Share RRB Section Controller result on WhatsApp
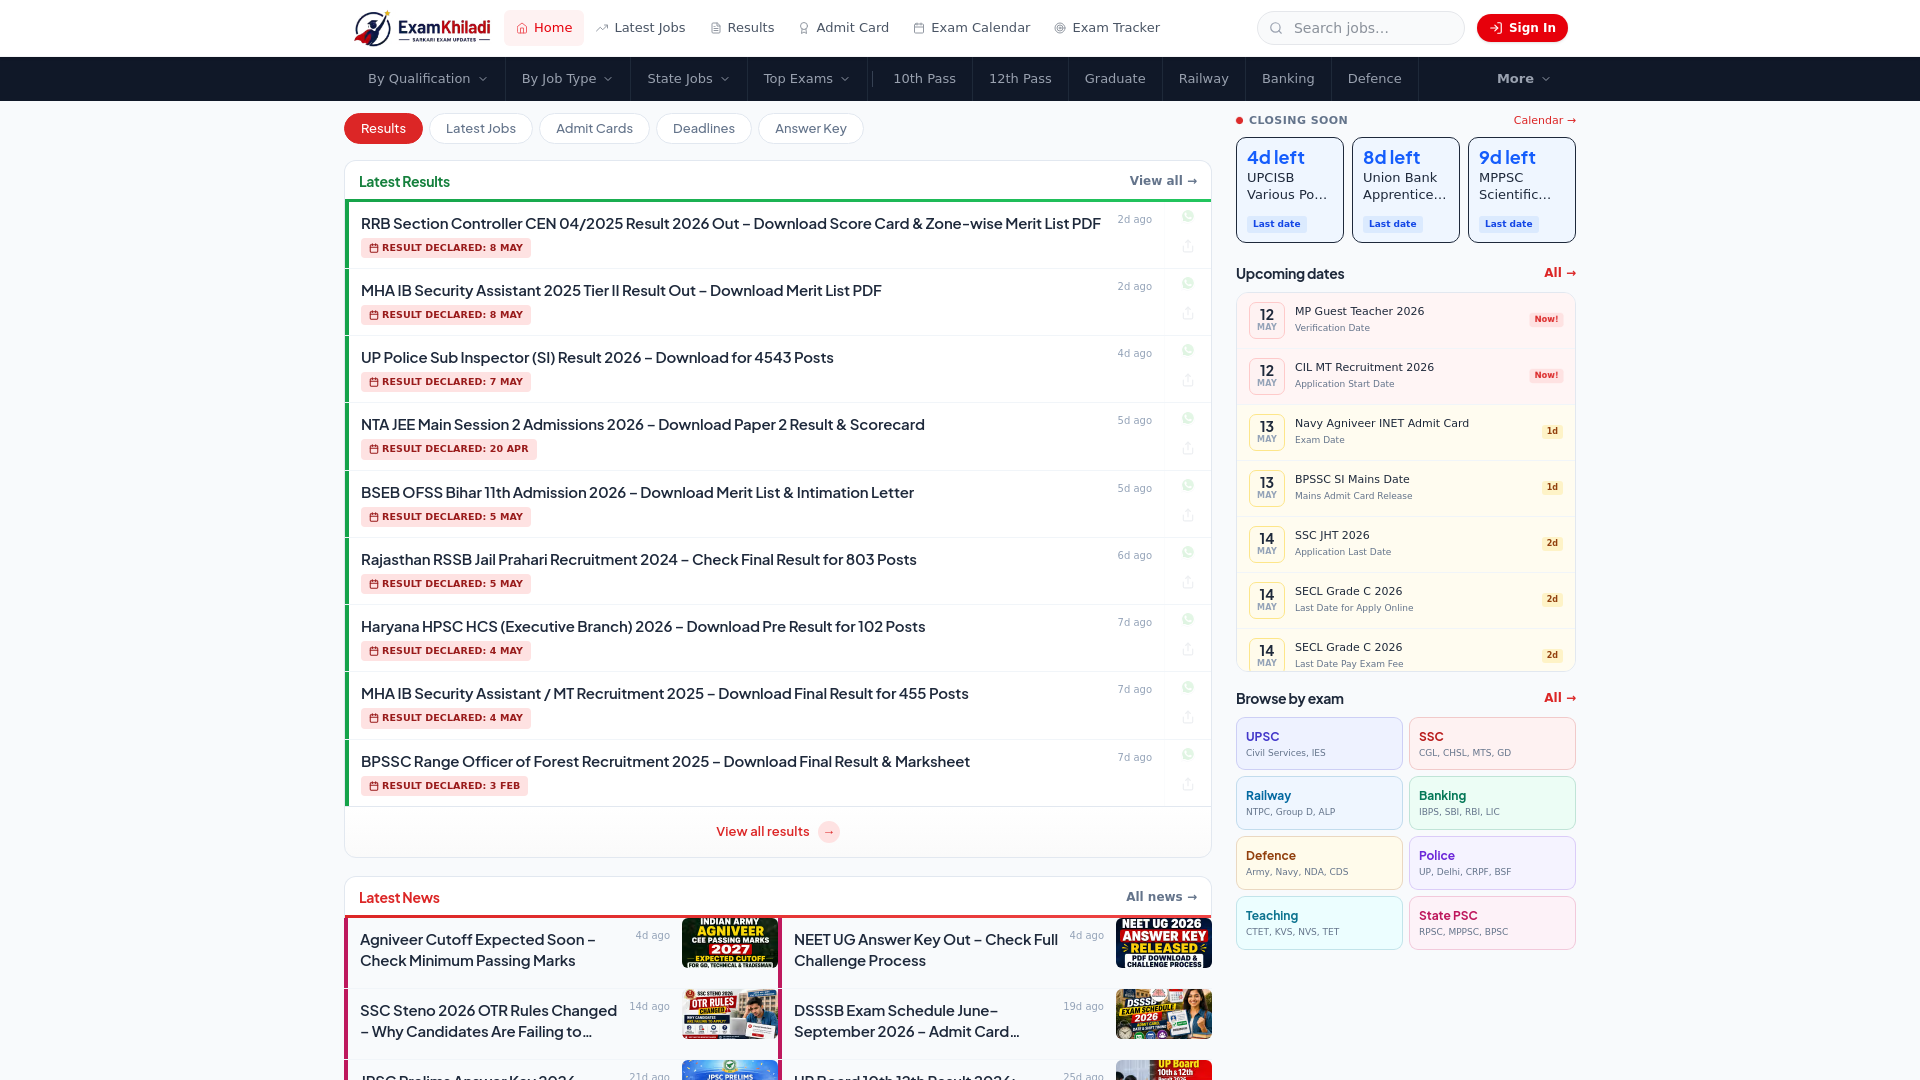This screenshot has width=1920, height=1080. pyautogui.click(x=1188, y=217)
